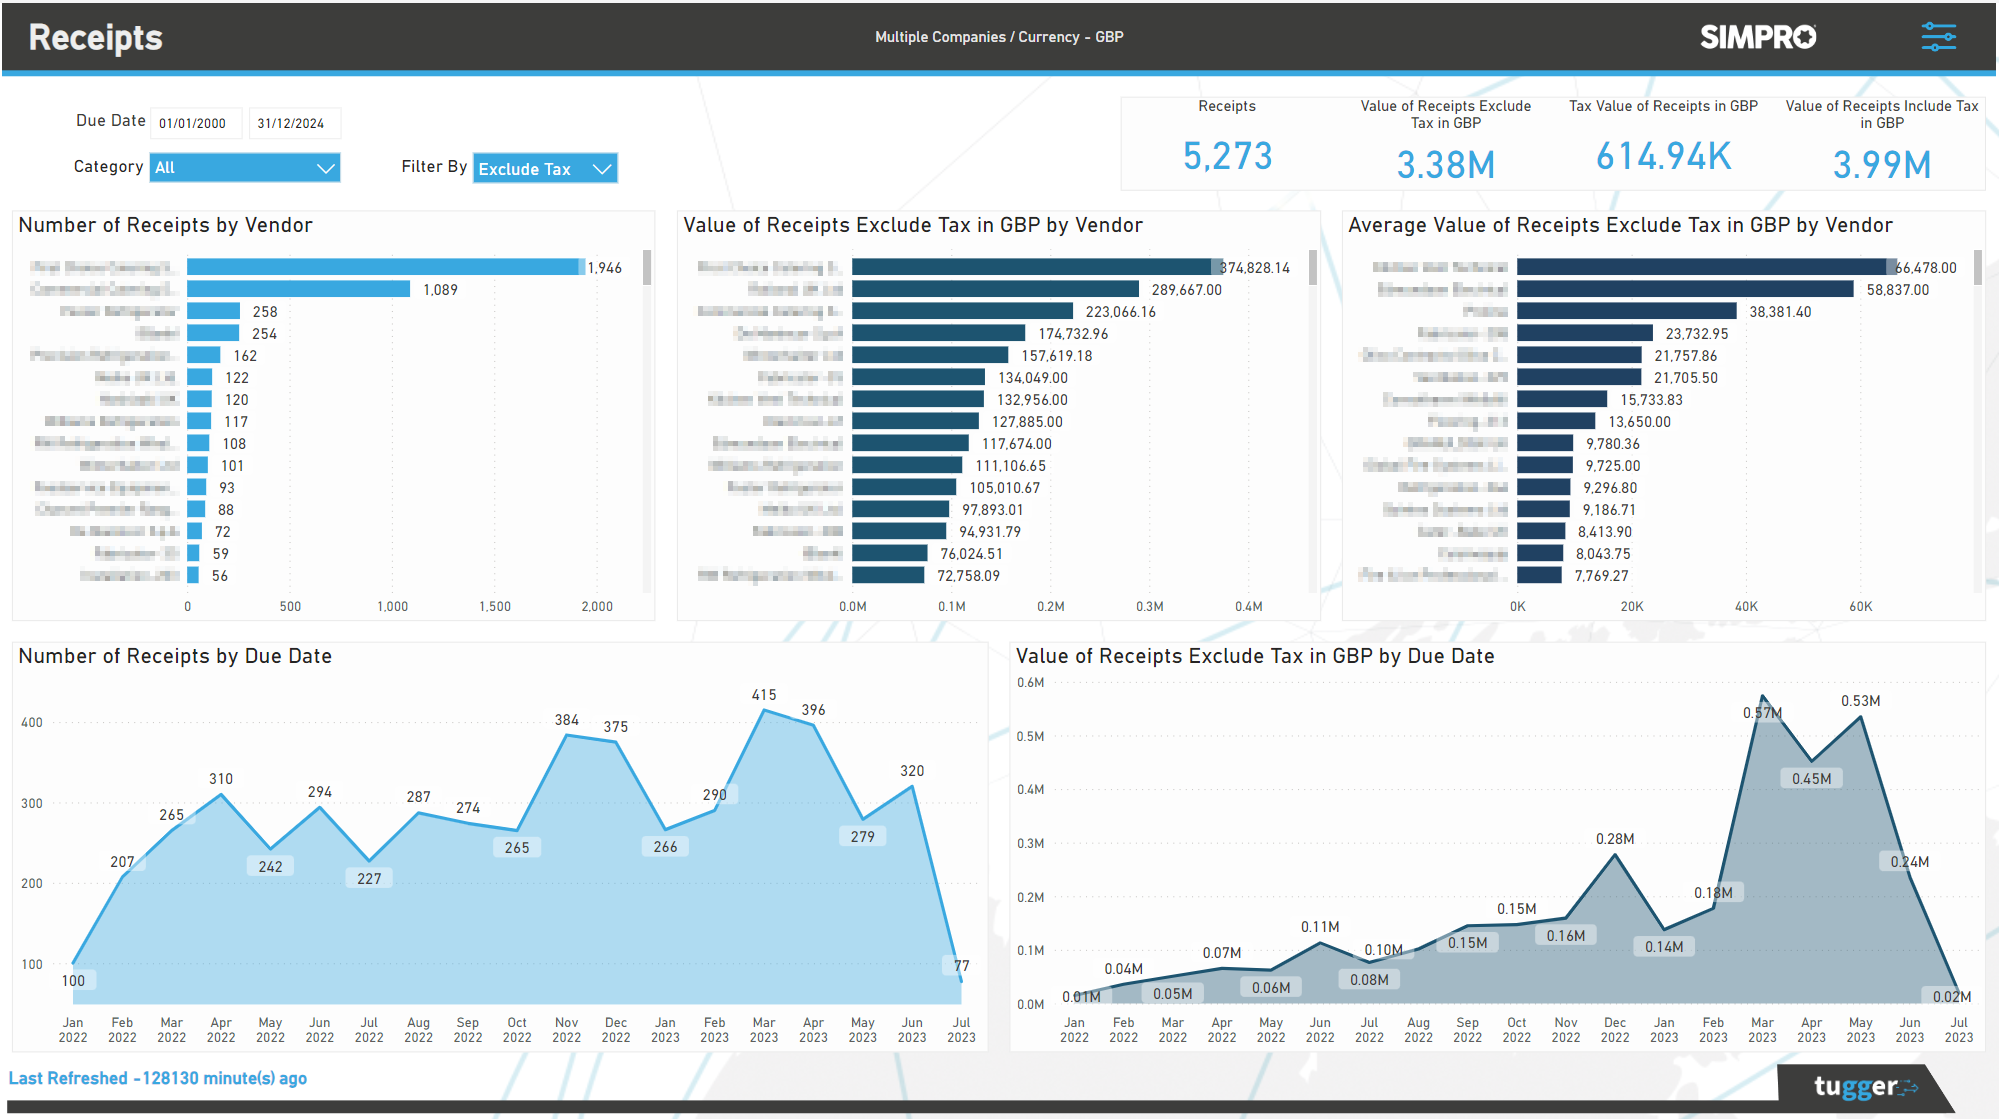Select the bar valued 289,667.00
Viewport: 1999px width, 1119px height.
click(x=995, y=289)
